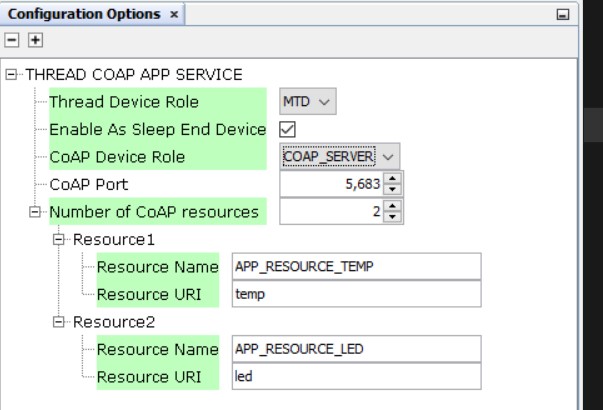This screenshot has height=410, width=603.
Task: Open Thread Device Role MTD dropdown
Action: click(x=308, y=102)
